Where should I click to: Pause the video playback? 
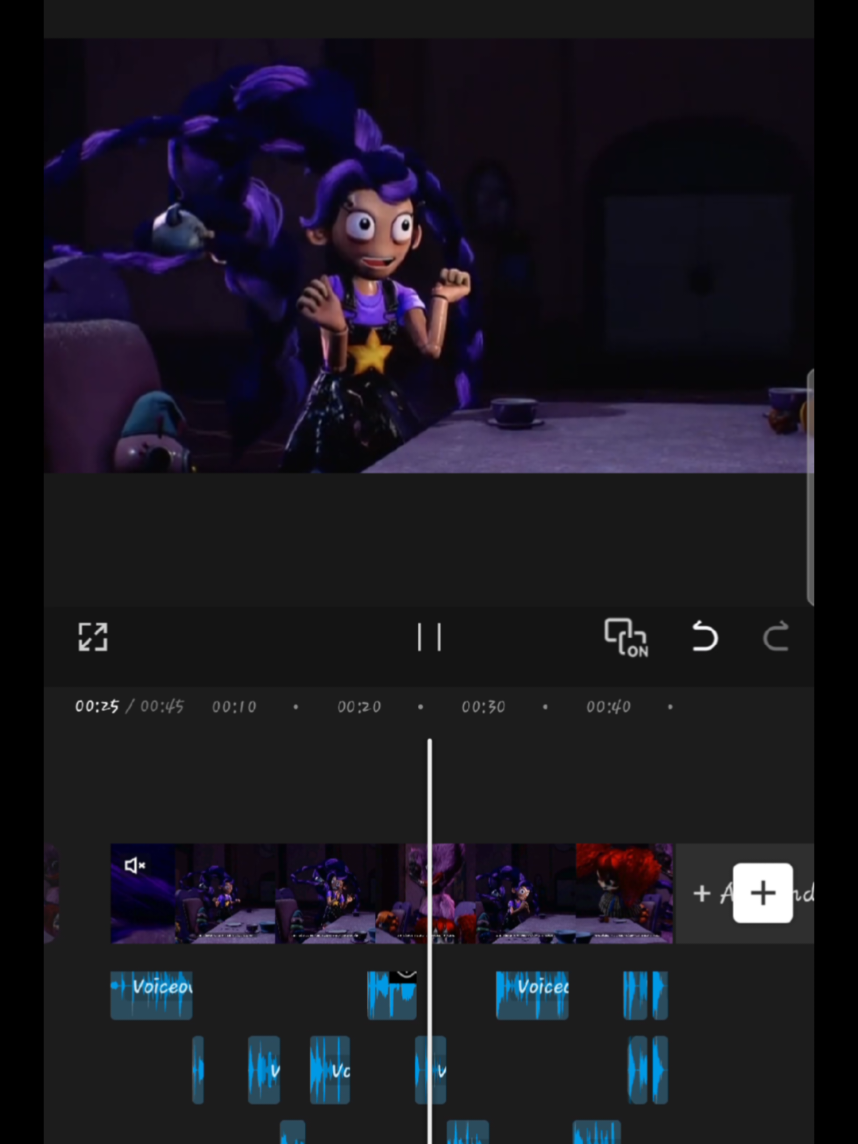pyautogui.click(x=429, y=637)
